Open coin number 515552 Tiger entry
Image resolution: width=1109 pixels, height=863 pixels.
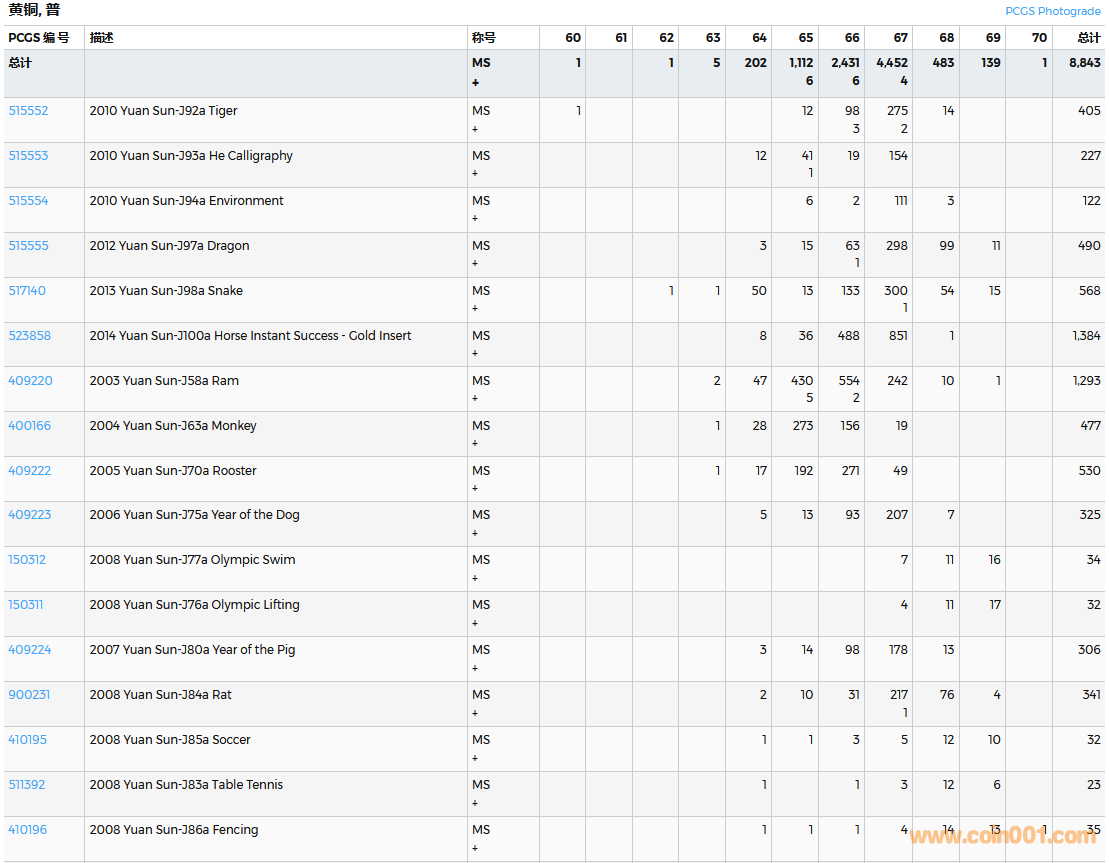(28, 111)
